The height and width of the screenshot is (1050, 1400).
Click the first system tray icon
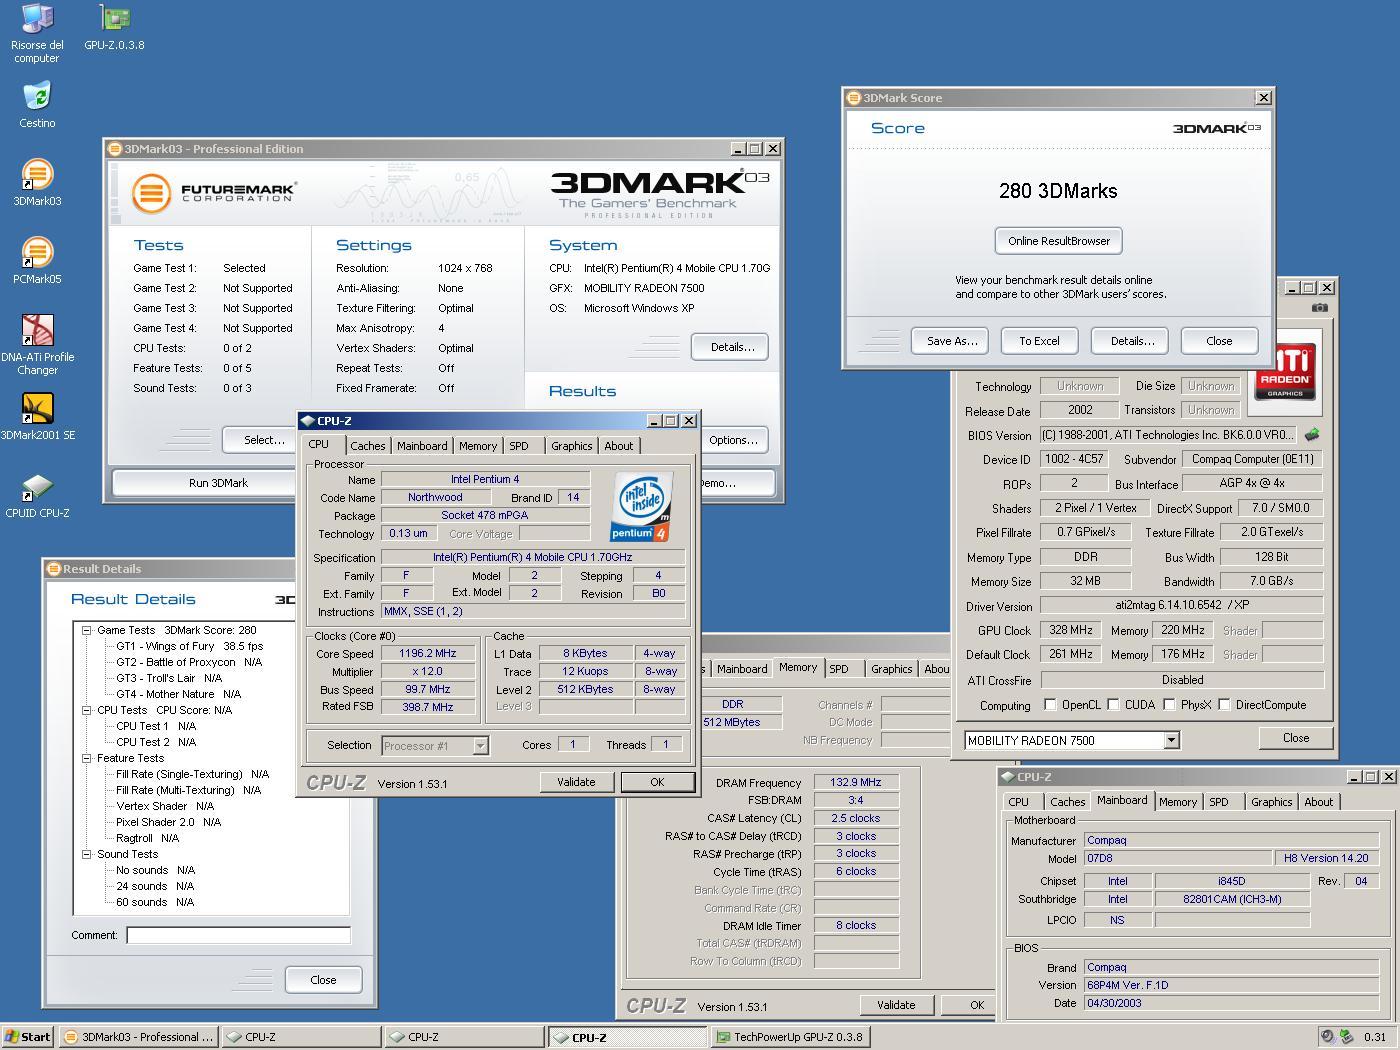pyautogui.click(x=1327, y=1037)
